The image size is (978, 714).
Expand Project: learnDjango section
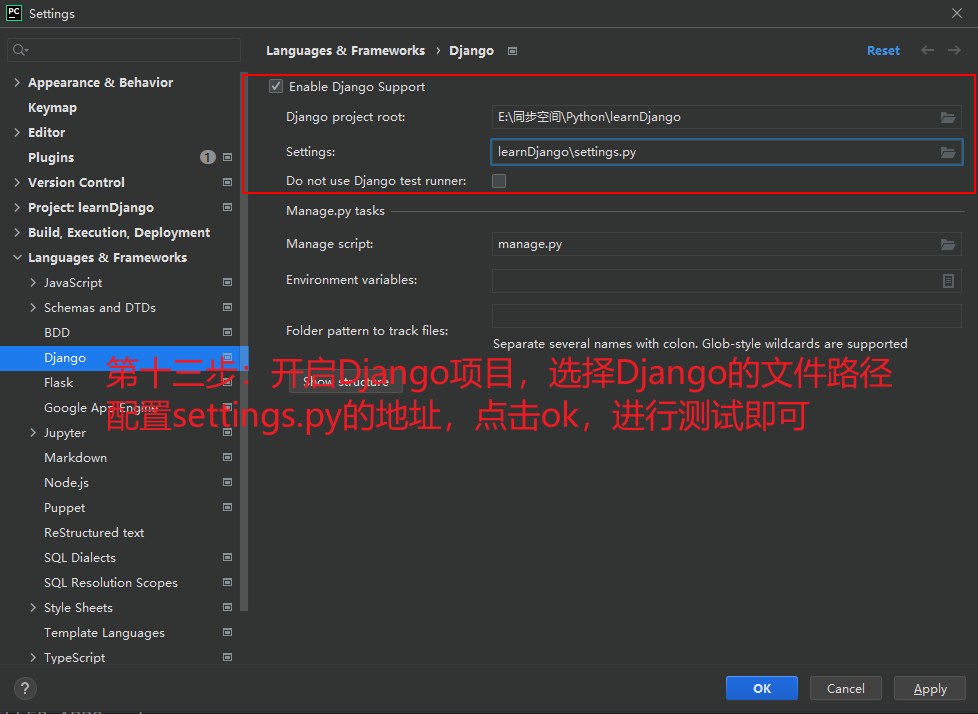coord(17,207)
